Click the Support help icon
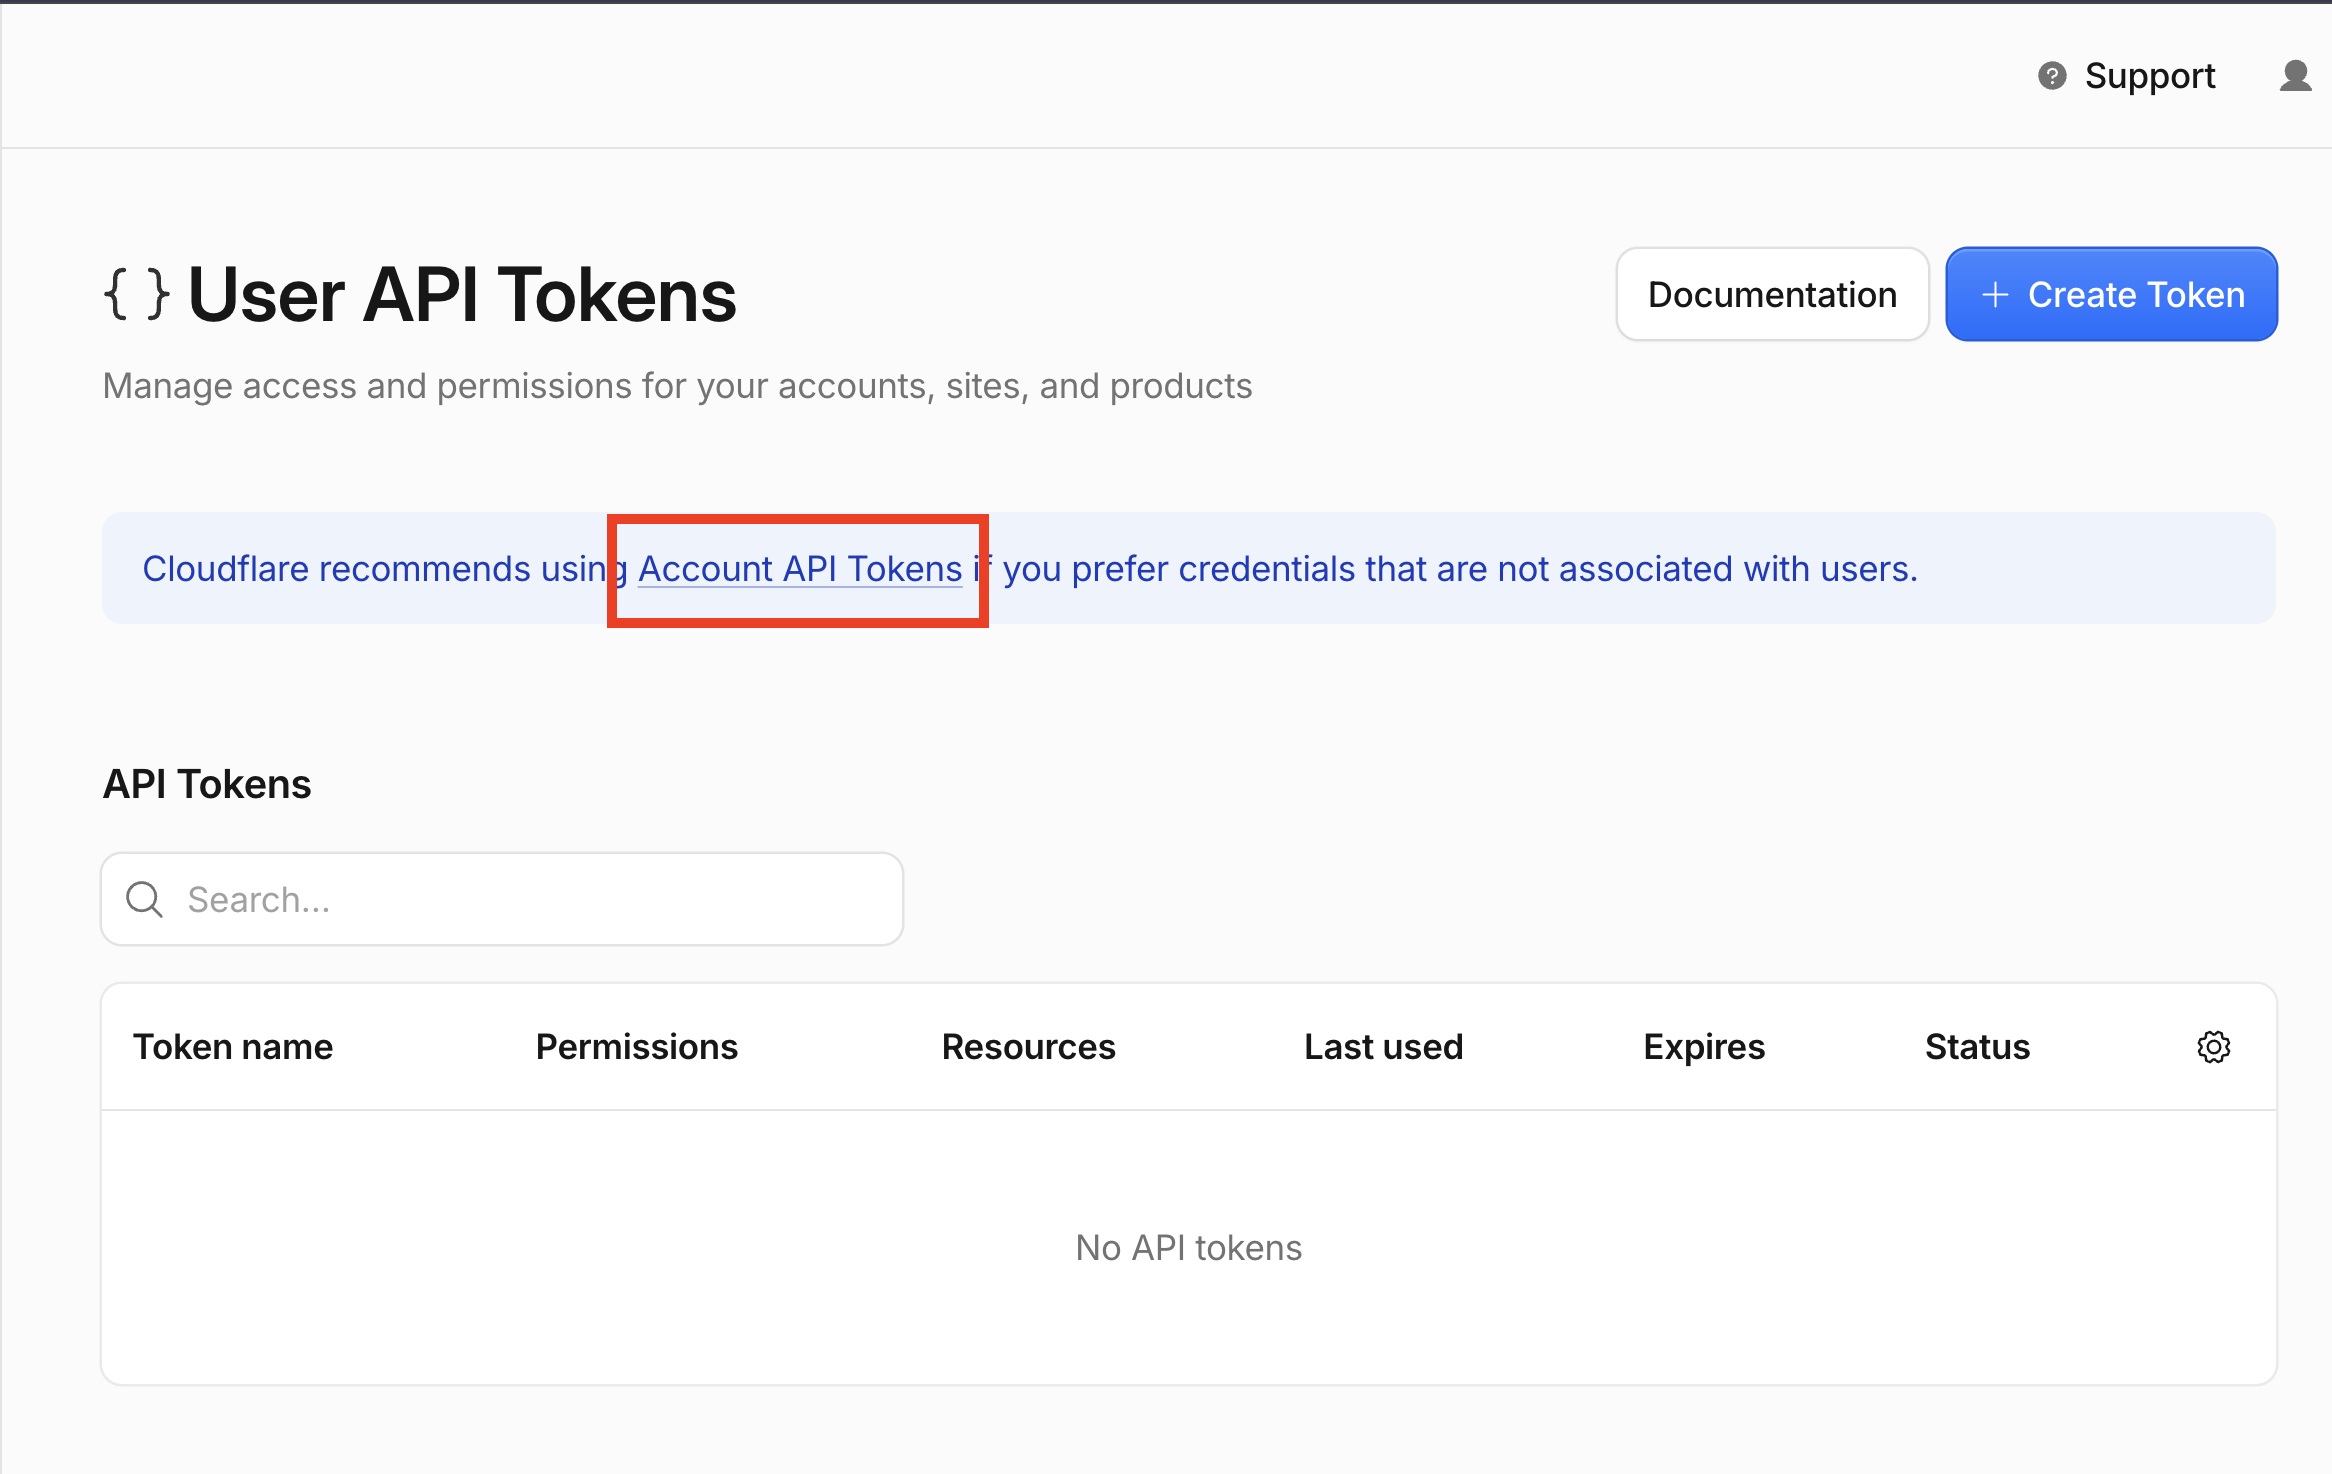 pos(2052,76)
